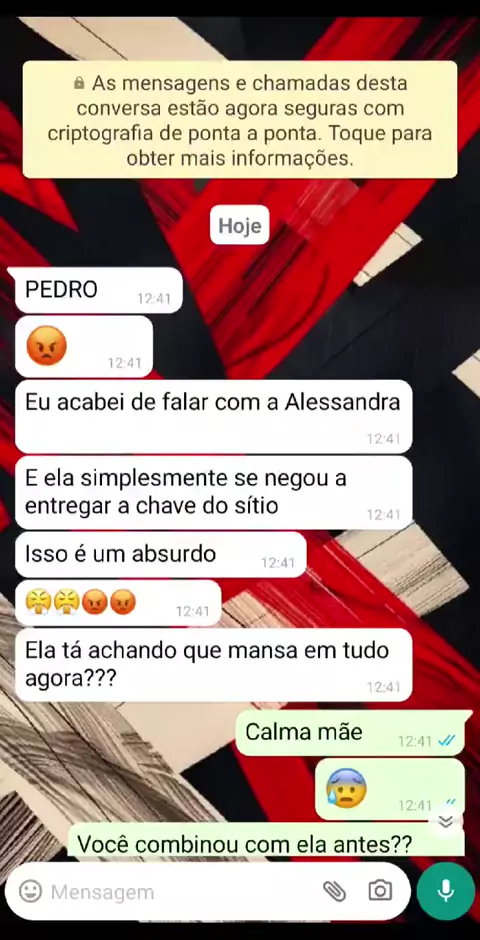Open the camera icon in message bar
Image resolution: width=480 pixels, height=940 pixels.
coord(380,891)
